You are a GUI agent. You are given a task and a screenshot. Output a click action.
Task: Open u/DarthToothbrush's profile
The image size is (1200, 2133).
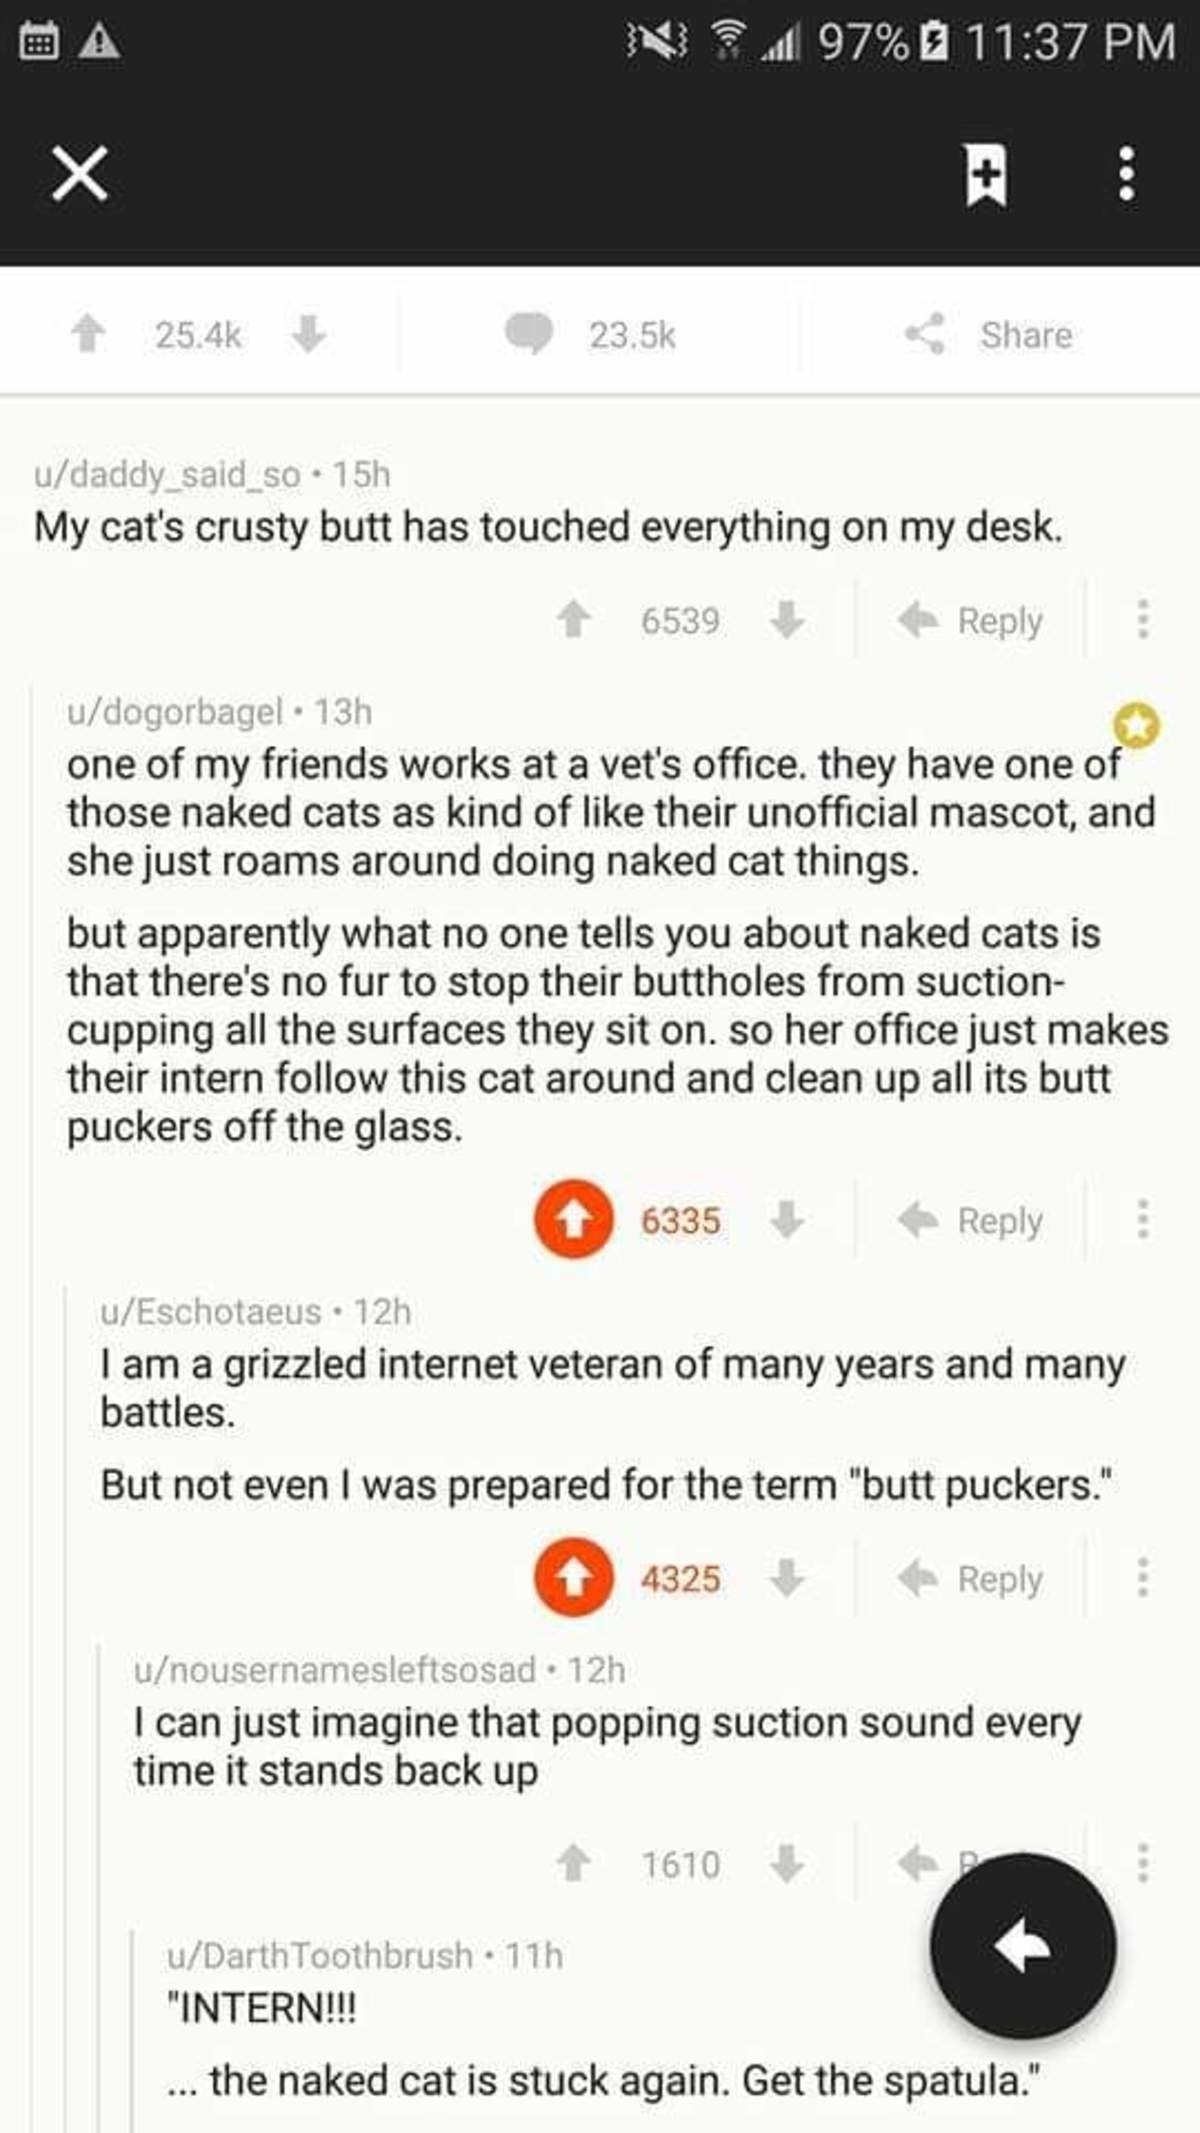320,1955
